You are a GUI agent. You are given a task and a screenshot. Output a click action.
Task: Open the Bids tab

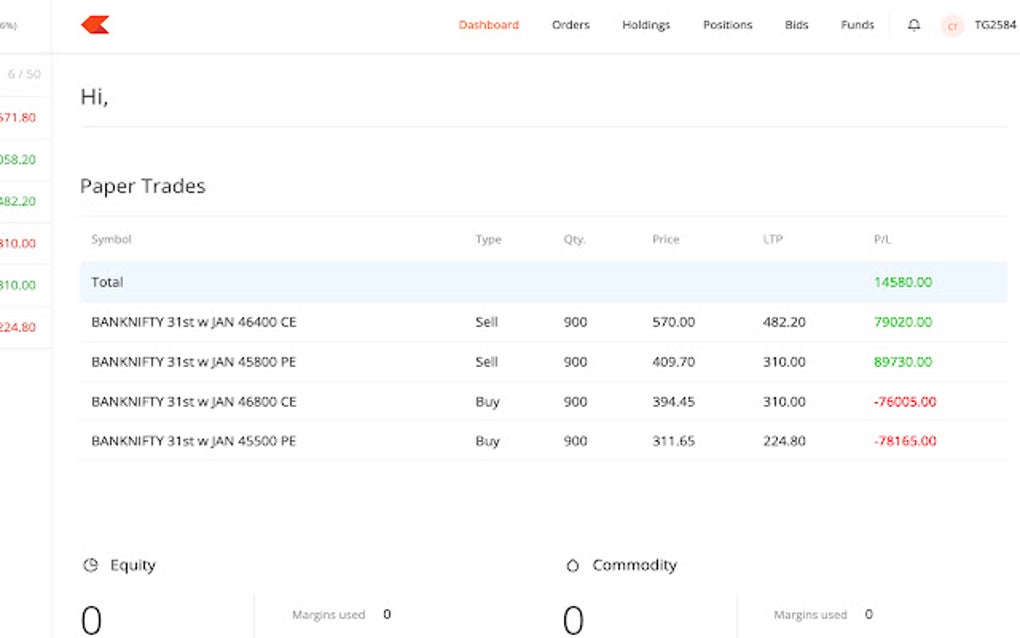click(x=796, y=25)
